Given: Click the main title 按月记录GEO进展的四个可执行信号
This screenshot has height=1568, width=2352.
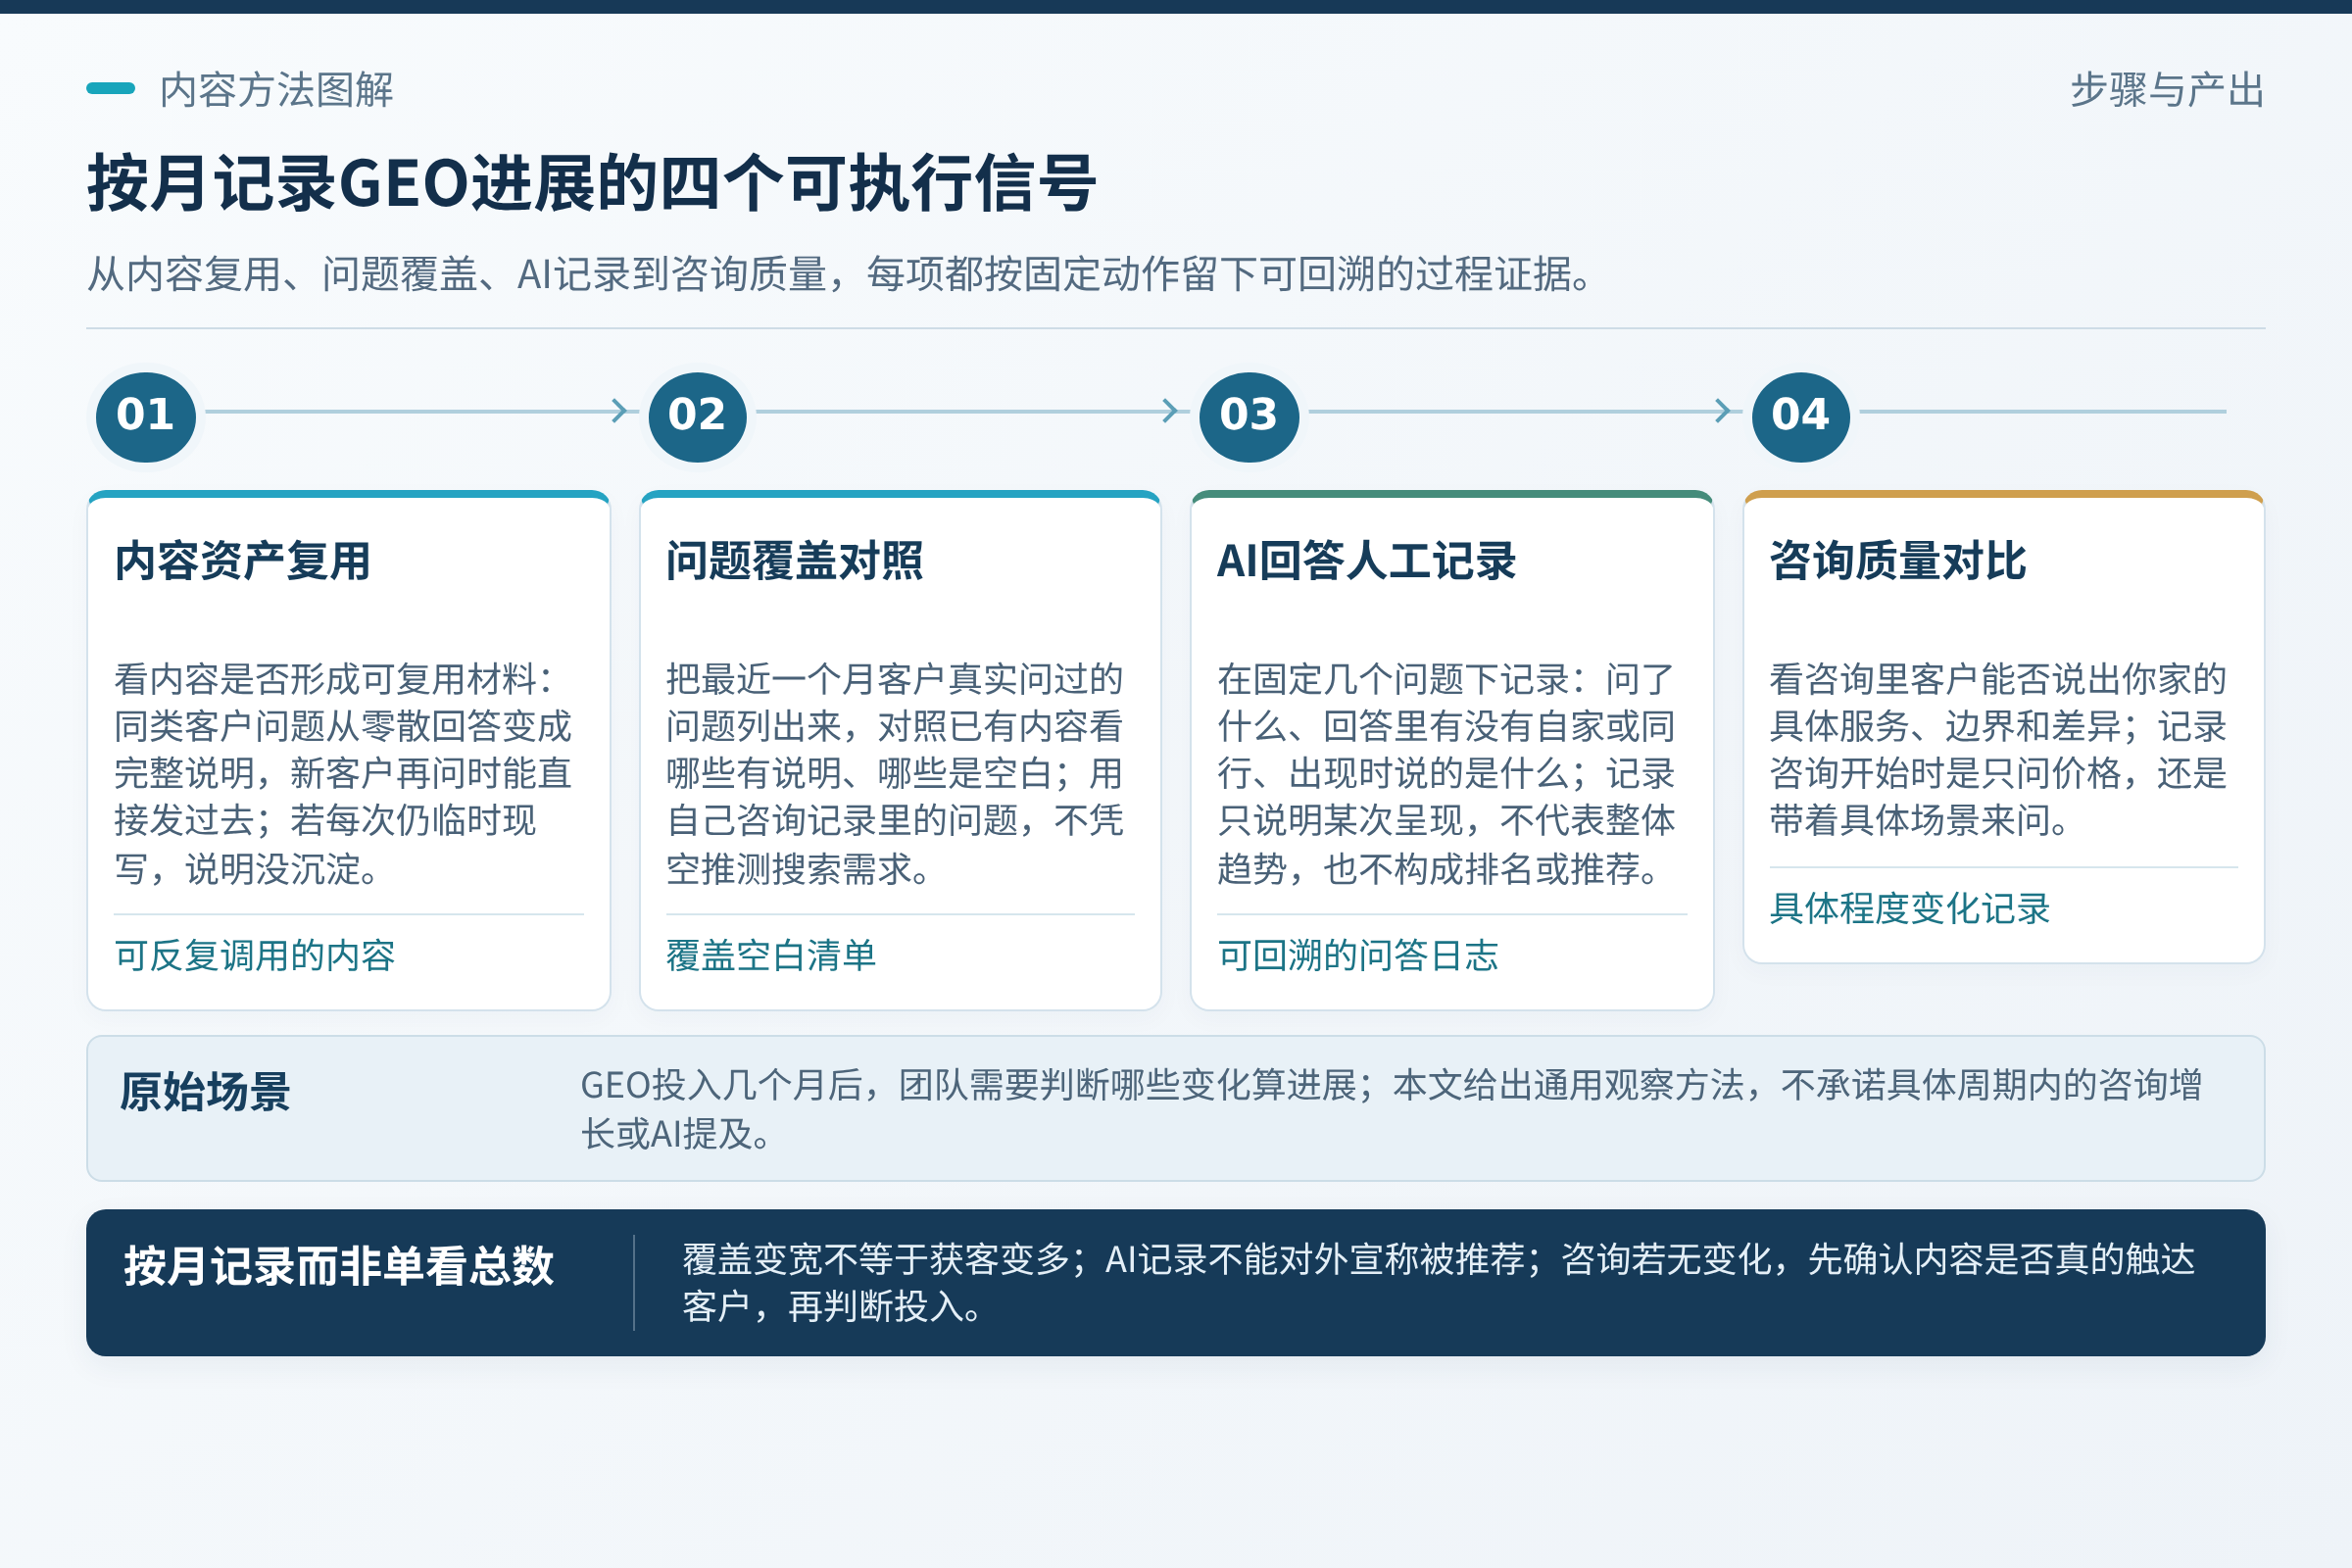Looking at the screenshot, I should [592, 184].
